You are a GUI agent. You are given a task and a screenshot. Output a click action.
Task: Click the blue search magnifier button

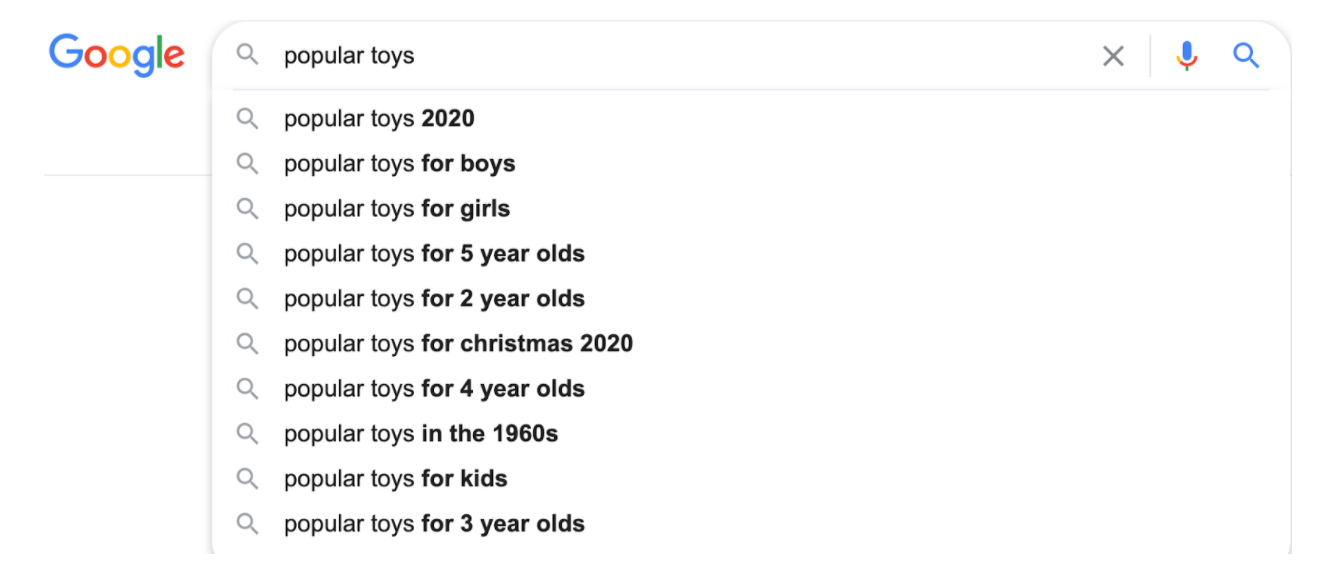pyautogui.click(x=1246, y=55)
